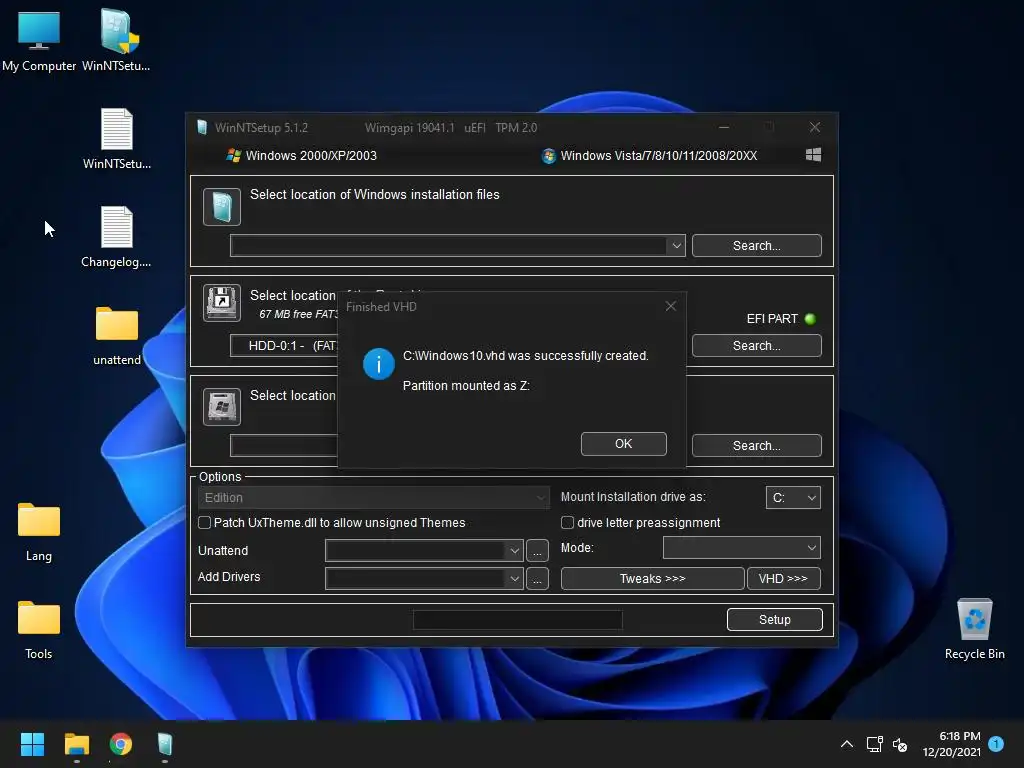Click the blue info icon in Finished VHD dialog
Screen dimensions: 1024x768
pyautogui.click(x=379, y=364)
